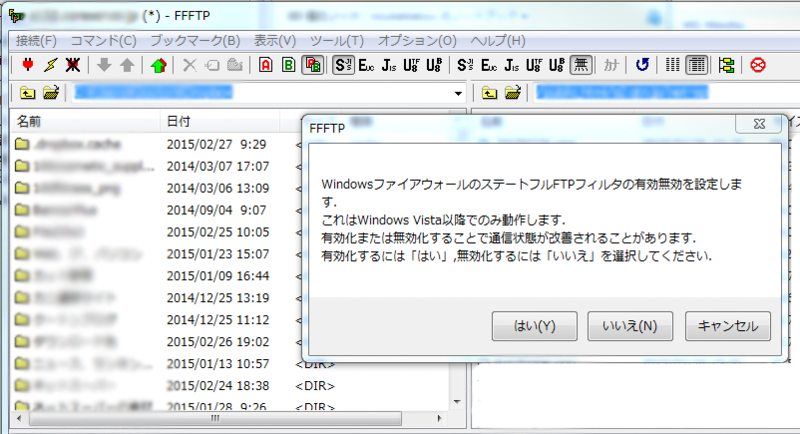Click date 2014/03/06 13:09
Screen dimensions: 800x434
(218, 188)
